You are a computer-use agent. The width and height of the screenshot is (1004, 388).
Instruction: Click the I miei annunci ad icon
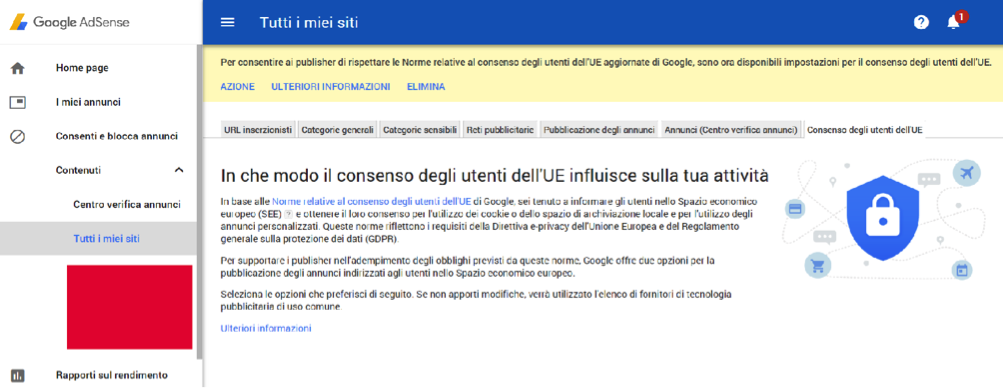[18, 102]
